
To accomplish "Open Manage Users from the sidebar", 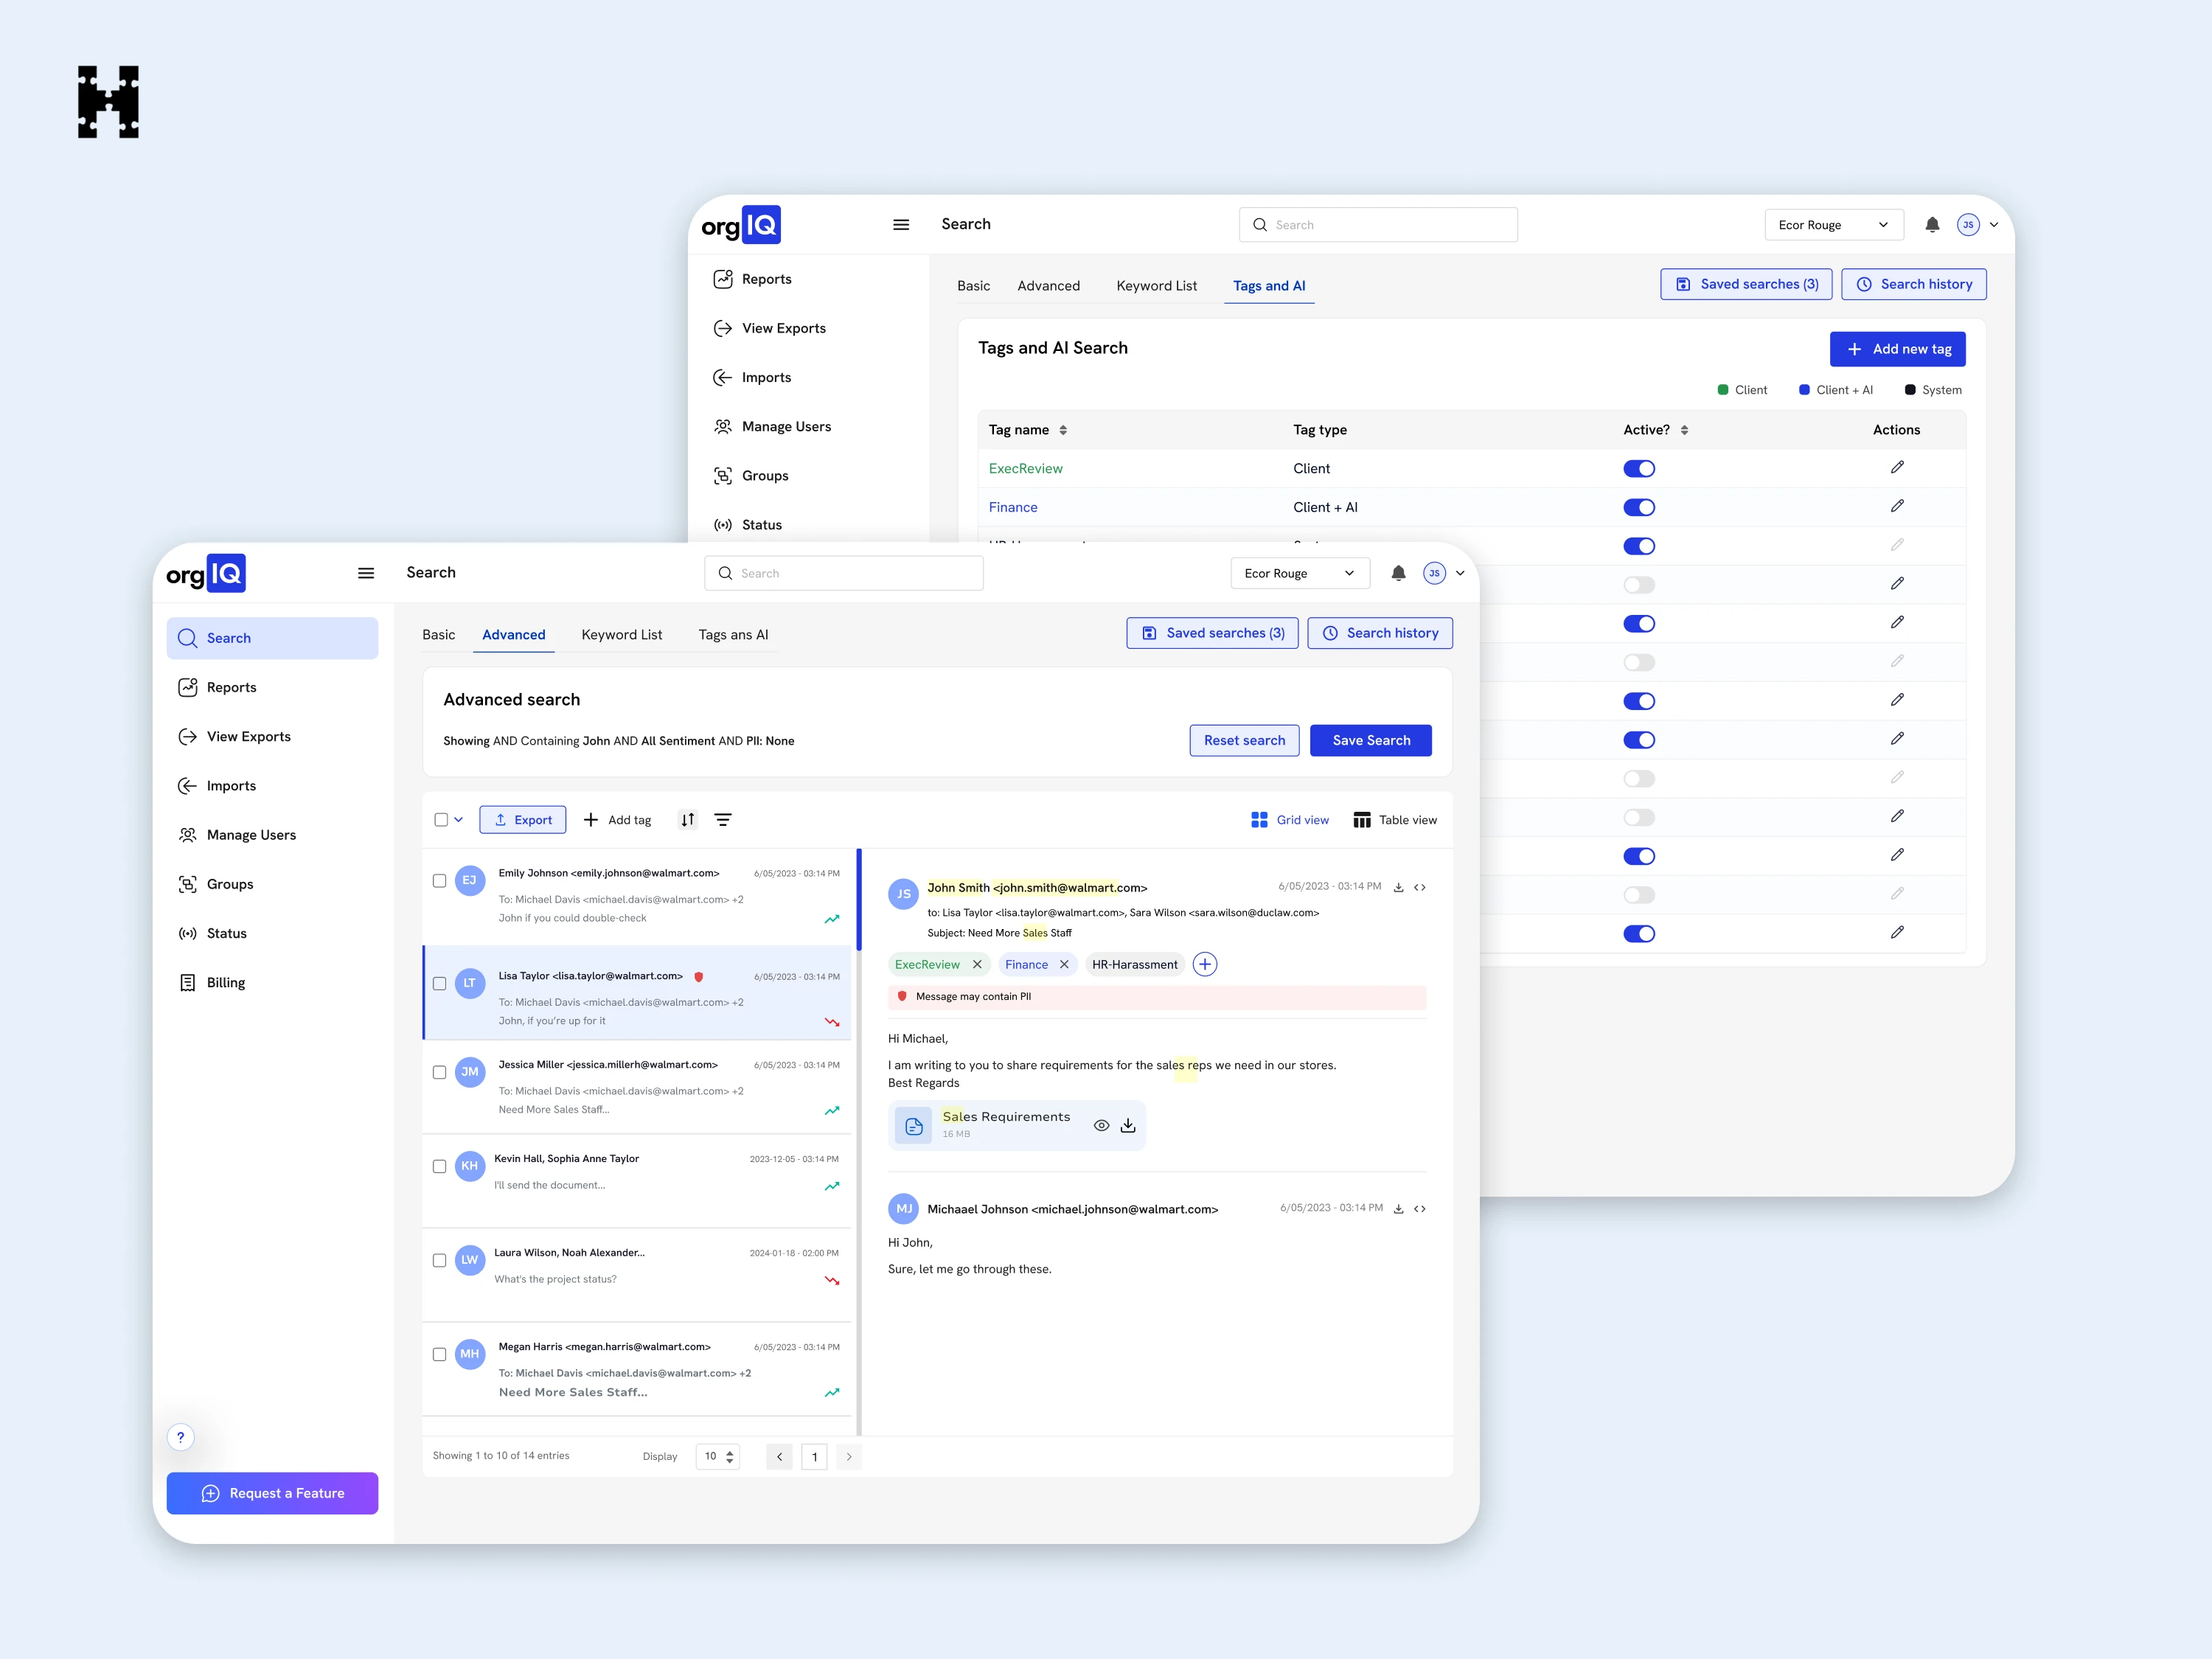I will pyautogui.click(x=250, y=834).
